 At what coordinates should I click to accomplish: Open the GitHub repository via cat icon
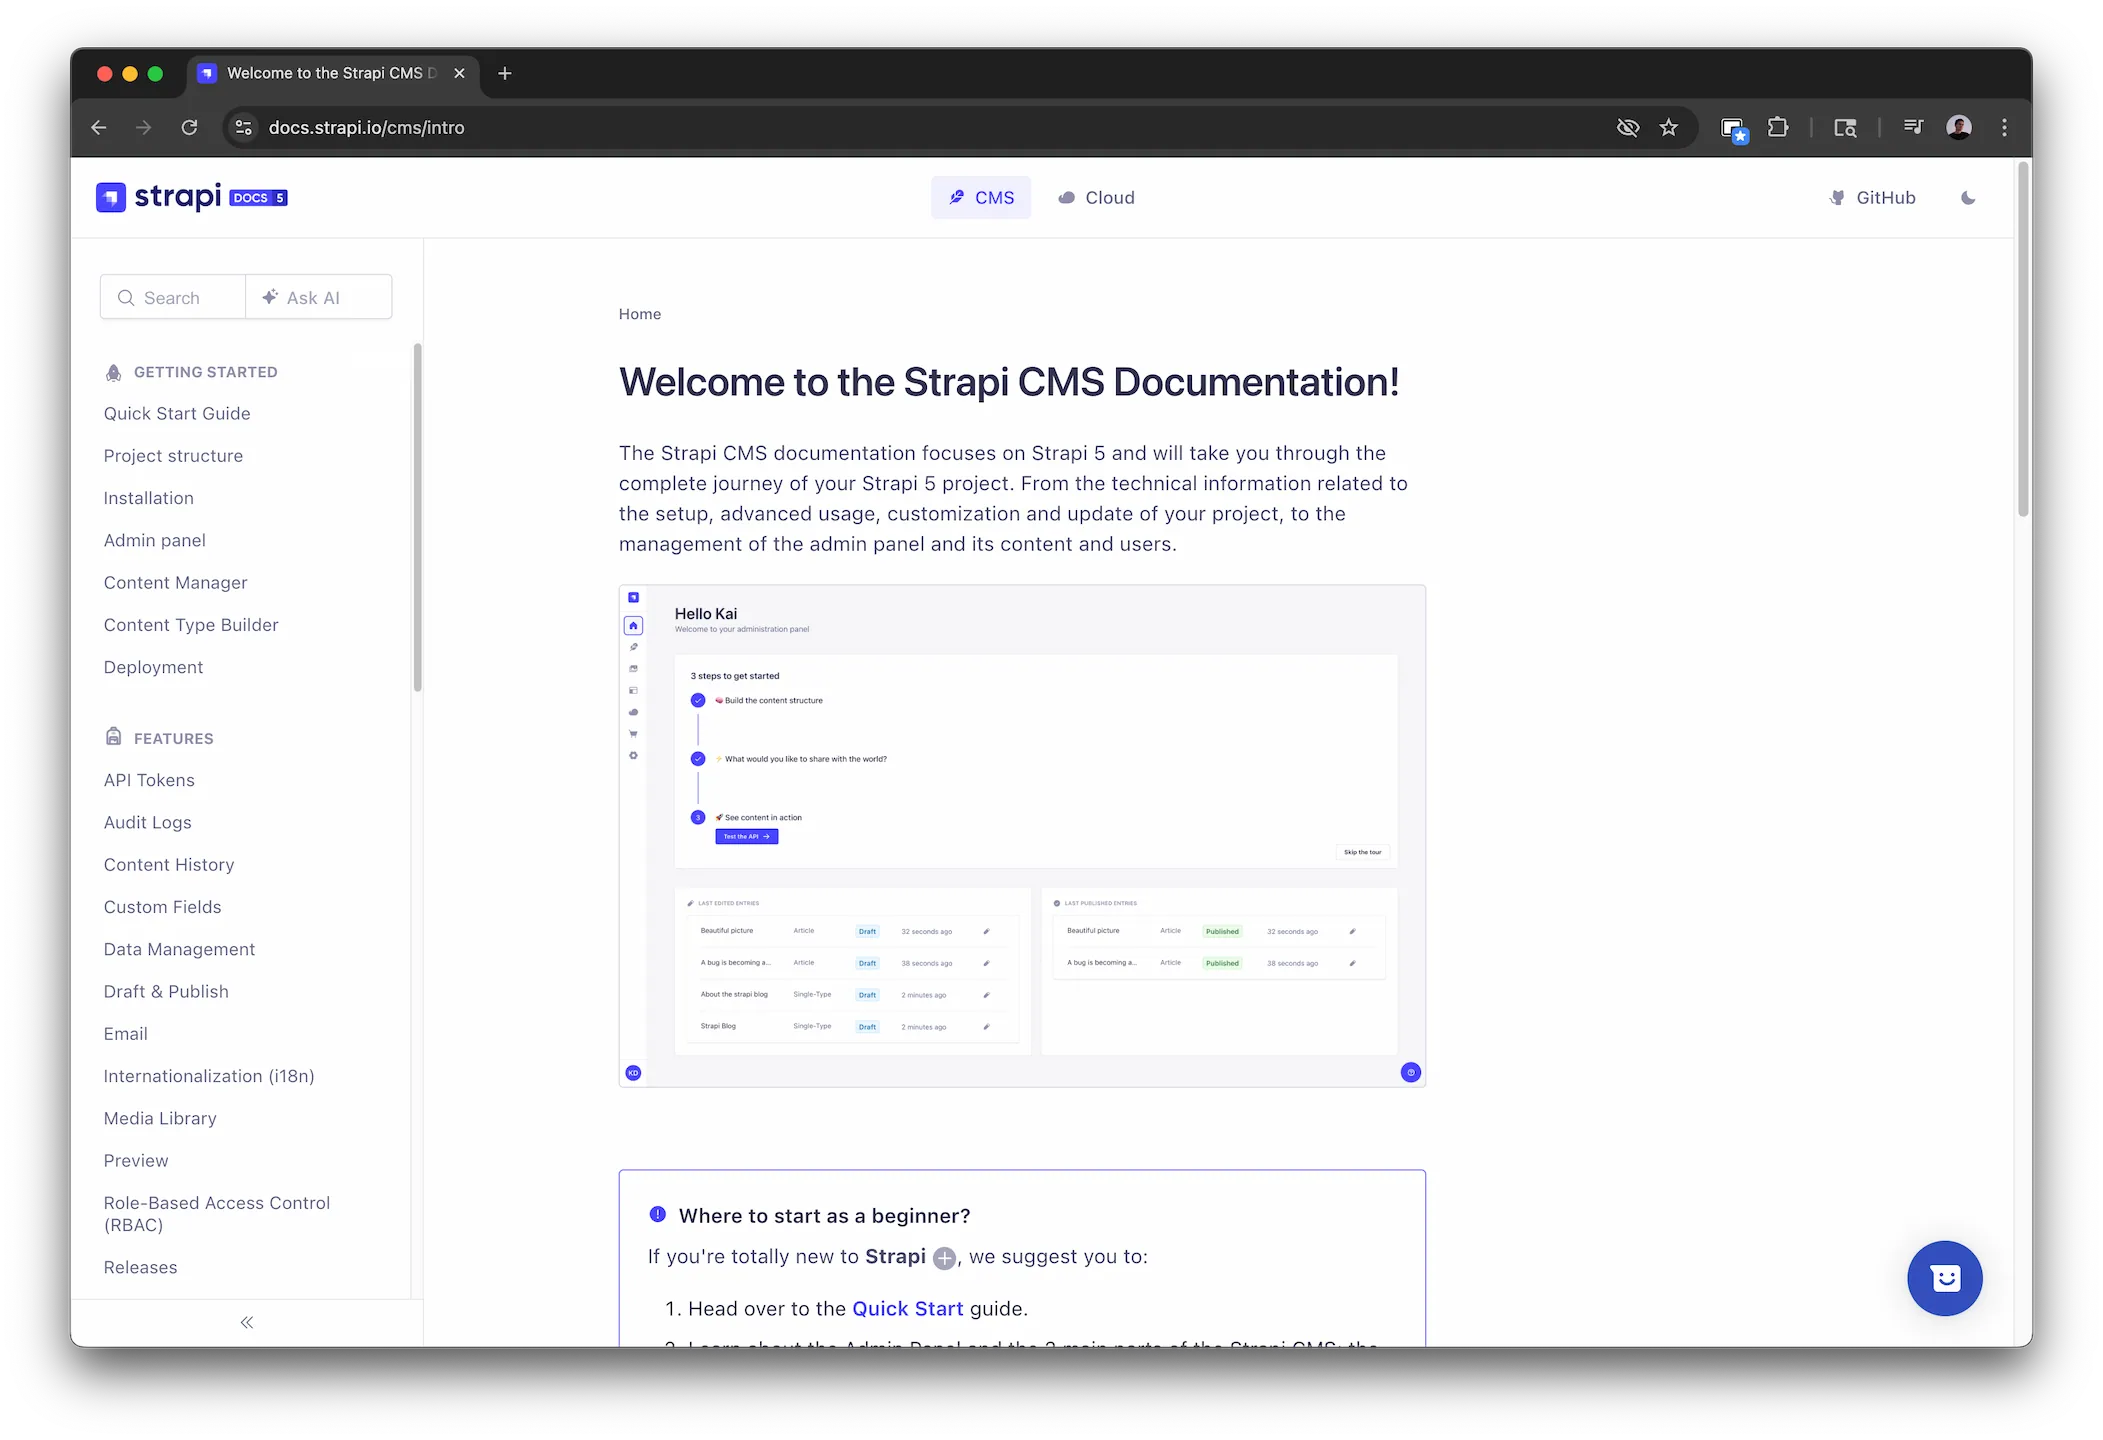point(1837,197)
